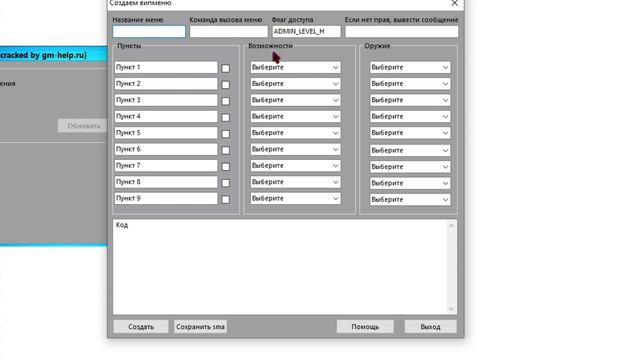Open the Оружие dropdown in row 9

[410, 199]
